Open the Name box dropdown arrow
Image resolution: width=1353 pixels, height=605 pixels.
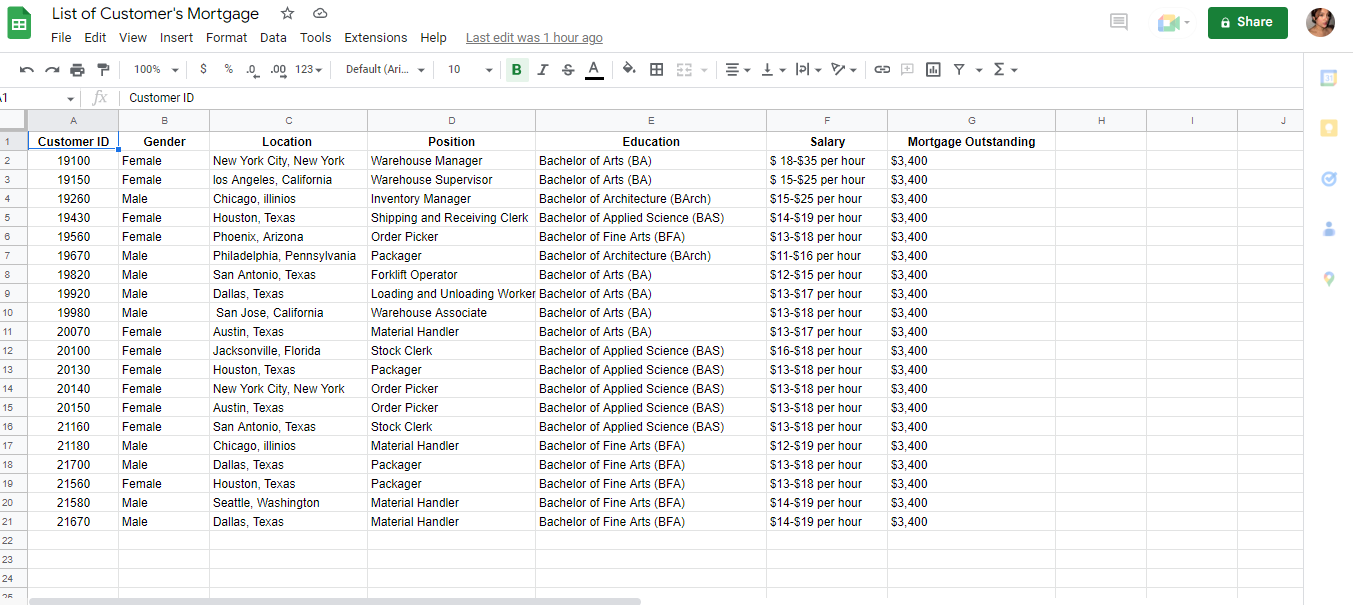click(70, 99)
